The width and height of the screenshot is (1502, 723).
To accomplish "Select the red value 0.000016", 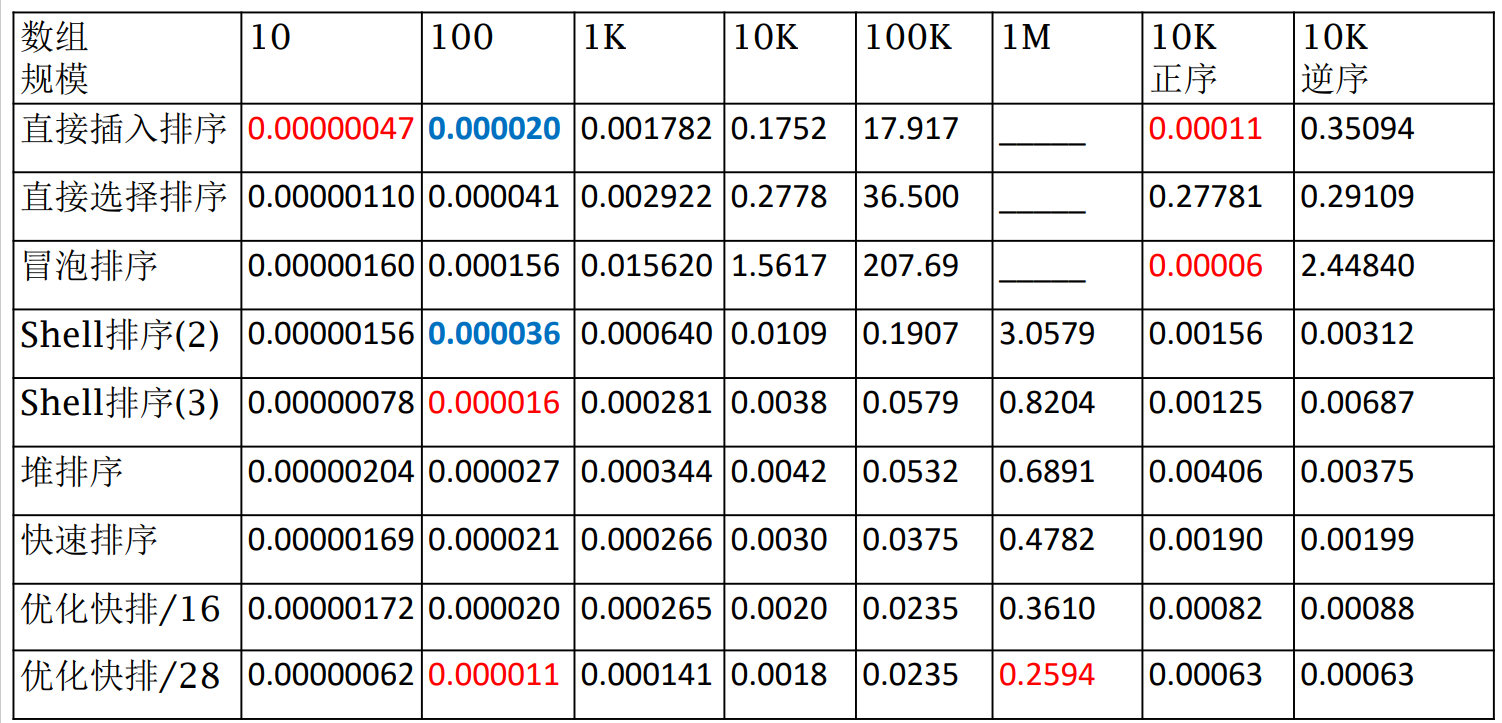I will pos(495,403).
